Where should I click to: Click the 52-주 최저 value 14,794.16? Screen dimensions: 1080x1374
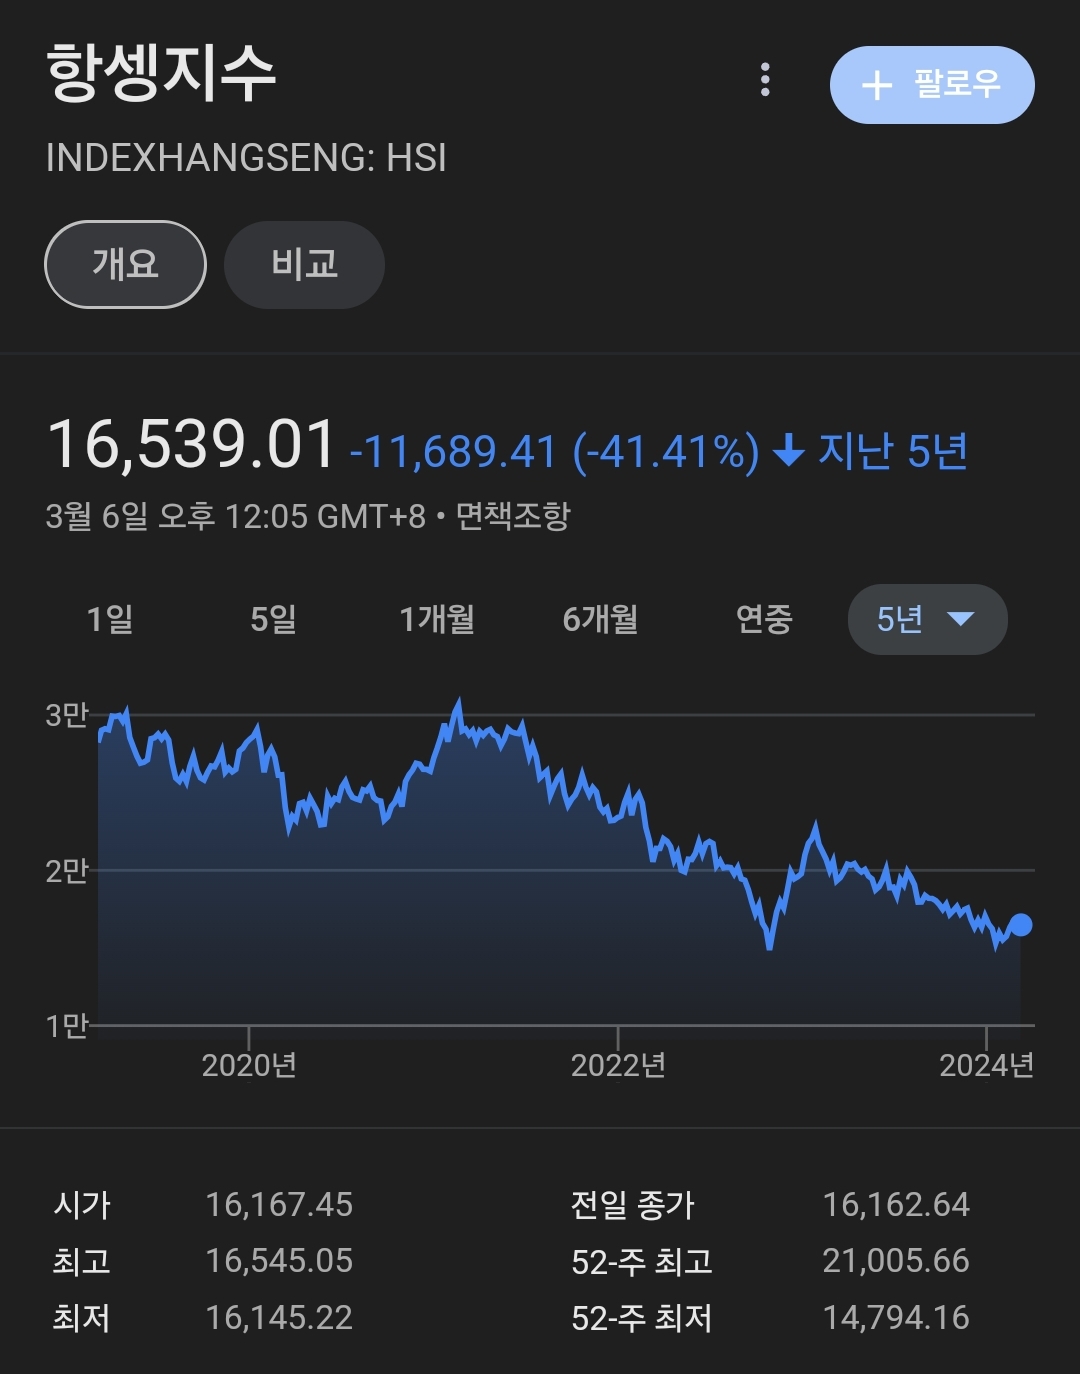[x=896, y=1317]
